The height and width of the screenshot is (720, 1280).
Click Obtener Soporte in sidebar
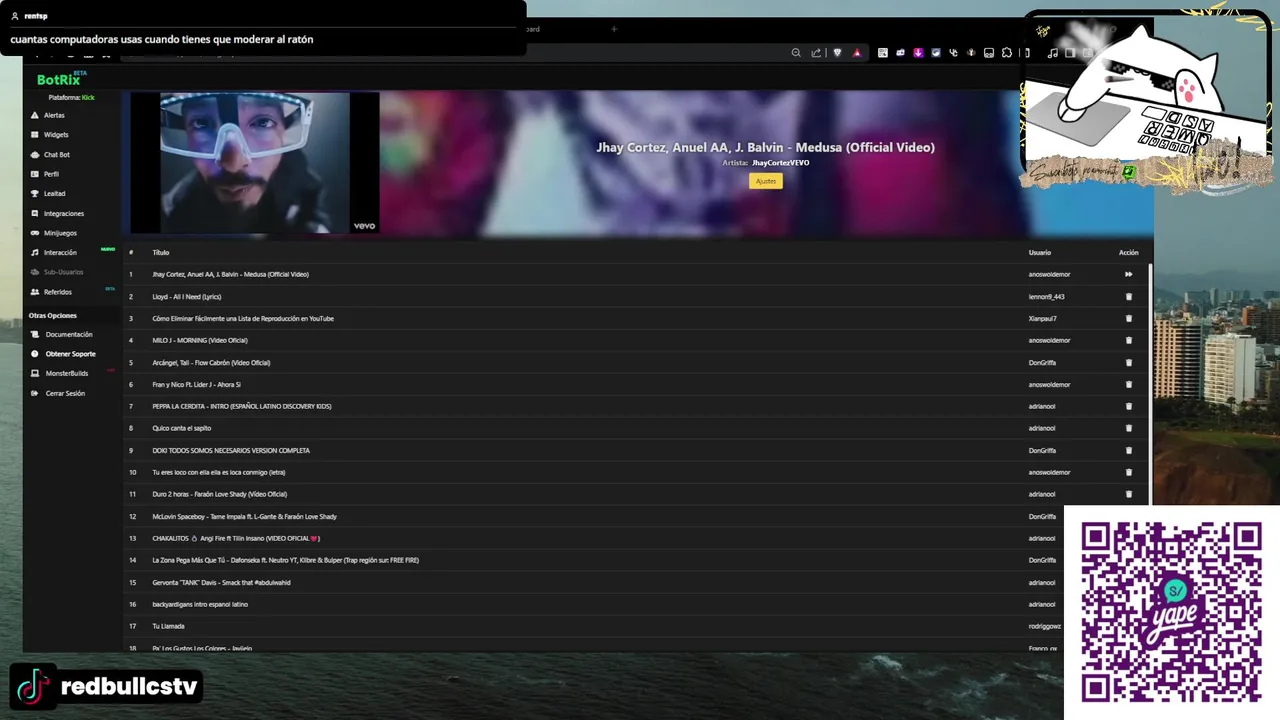[70, 354]
